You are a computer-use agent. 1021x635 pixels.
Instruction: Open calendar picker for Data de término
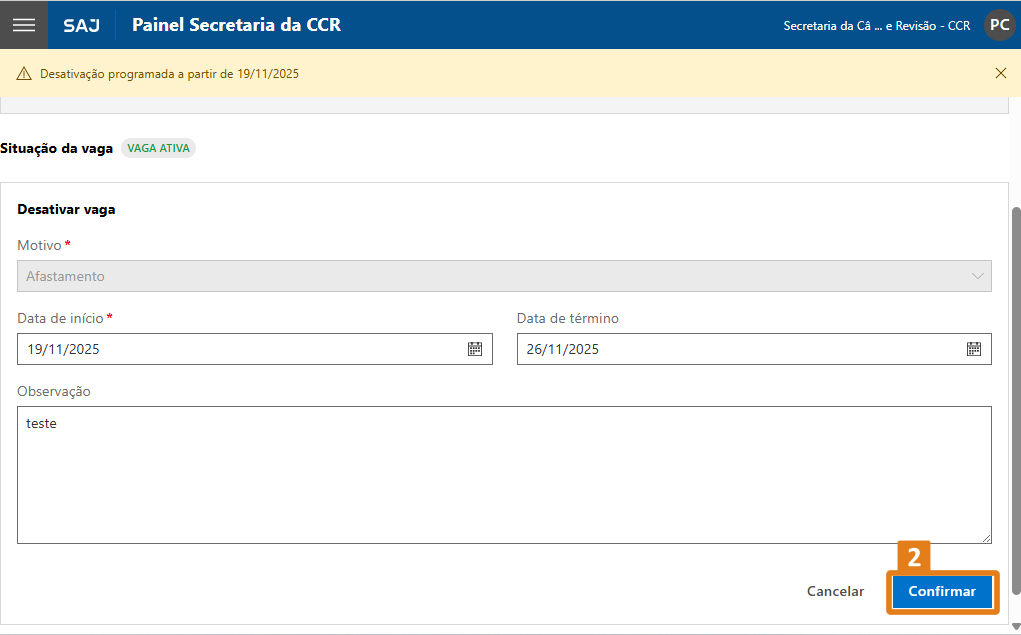coord(974,349)
